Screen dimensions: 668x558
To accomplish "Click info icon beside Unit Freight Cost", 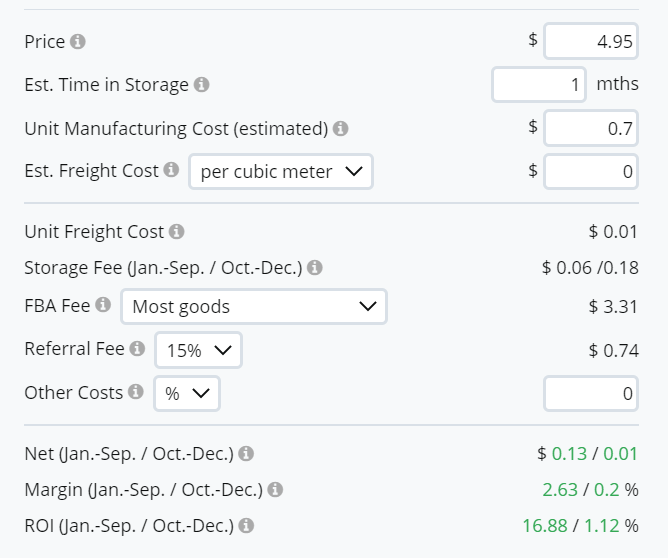I will point(177,232).
